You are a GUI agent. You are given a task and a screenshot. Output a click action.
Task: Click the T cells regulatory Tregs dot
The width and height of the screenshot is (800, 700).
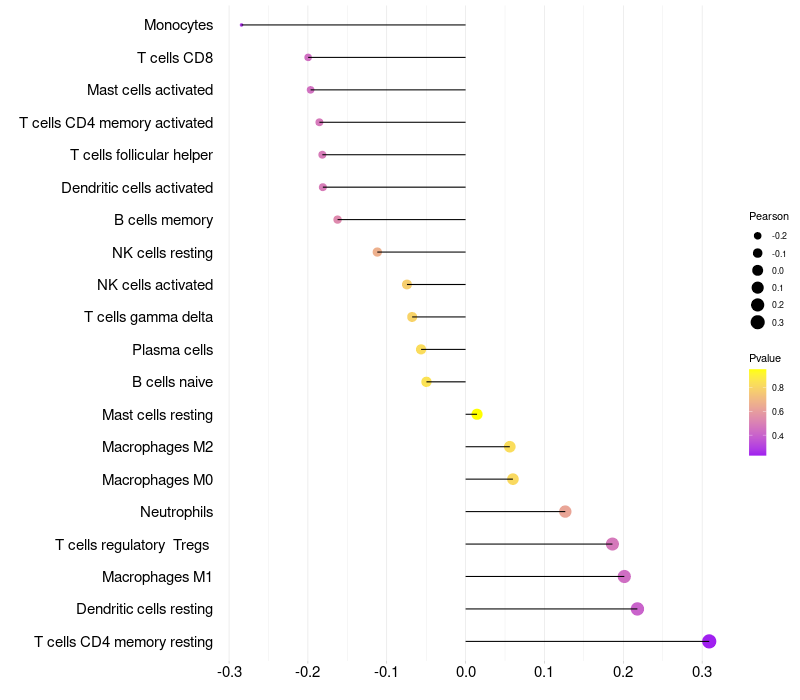pyautogui.click(x=612, y=544)
